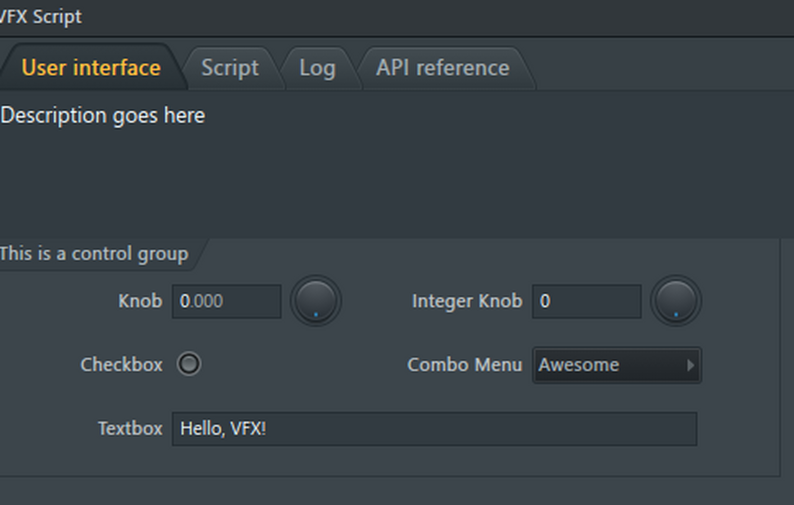
Task: Click the 'This is a control group' header
Action: tap(94, 254)
